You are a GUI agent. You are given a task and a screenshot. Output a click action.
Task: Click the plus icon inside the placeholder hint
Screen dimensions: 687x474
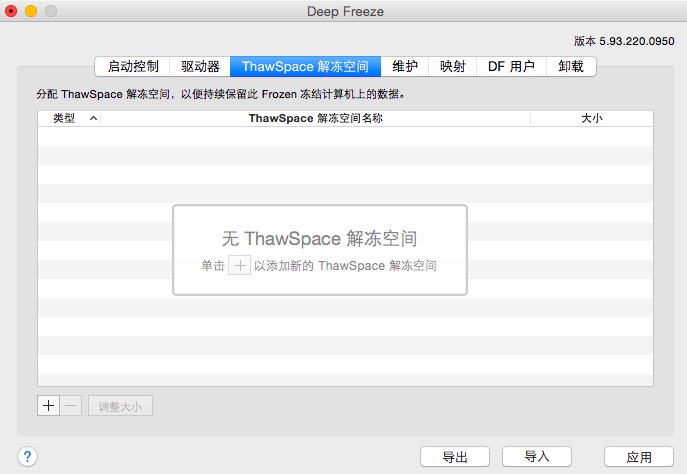pos(239,265)
